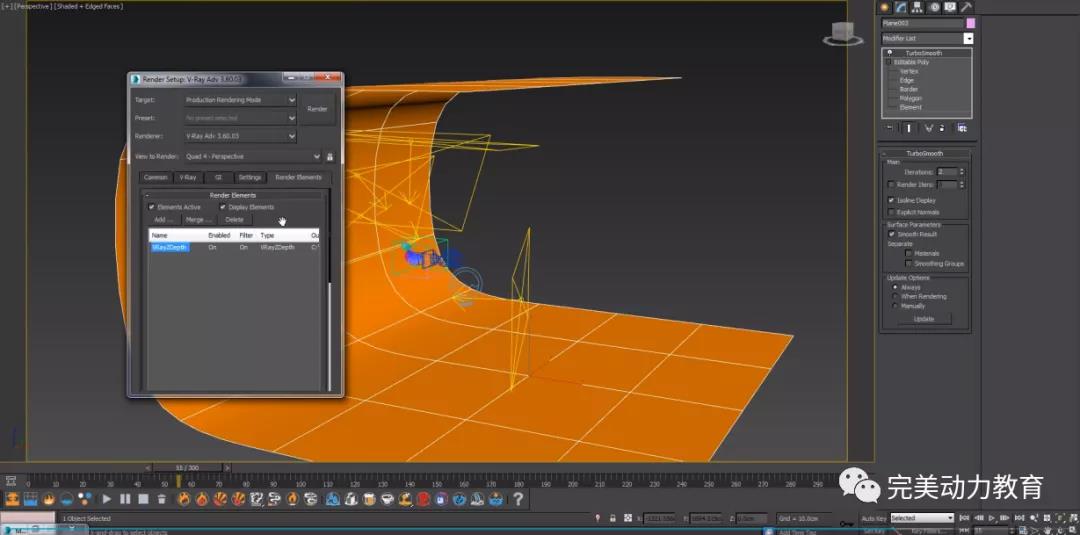Select the Manually update radio button

click(895, 306)
